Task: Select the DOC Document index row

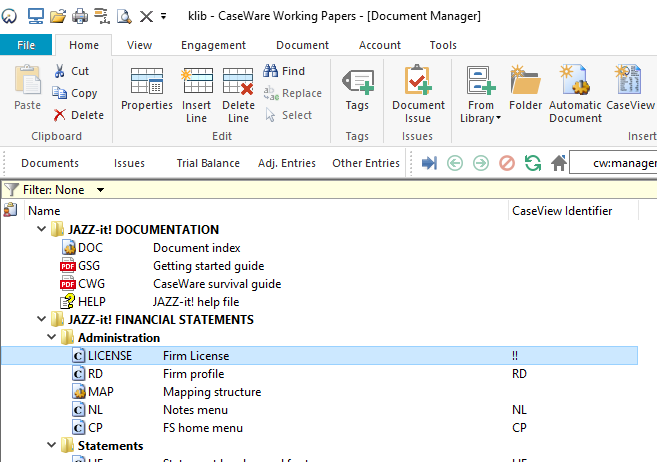Action: point(319,248)
